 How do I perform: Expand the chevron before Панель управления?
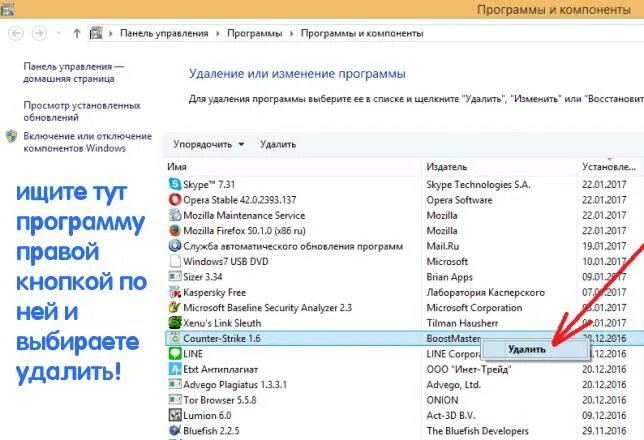pyautogui.click(x=110, y=33)
